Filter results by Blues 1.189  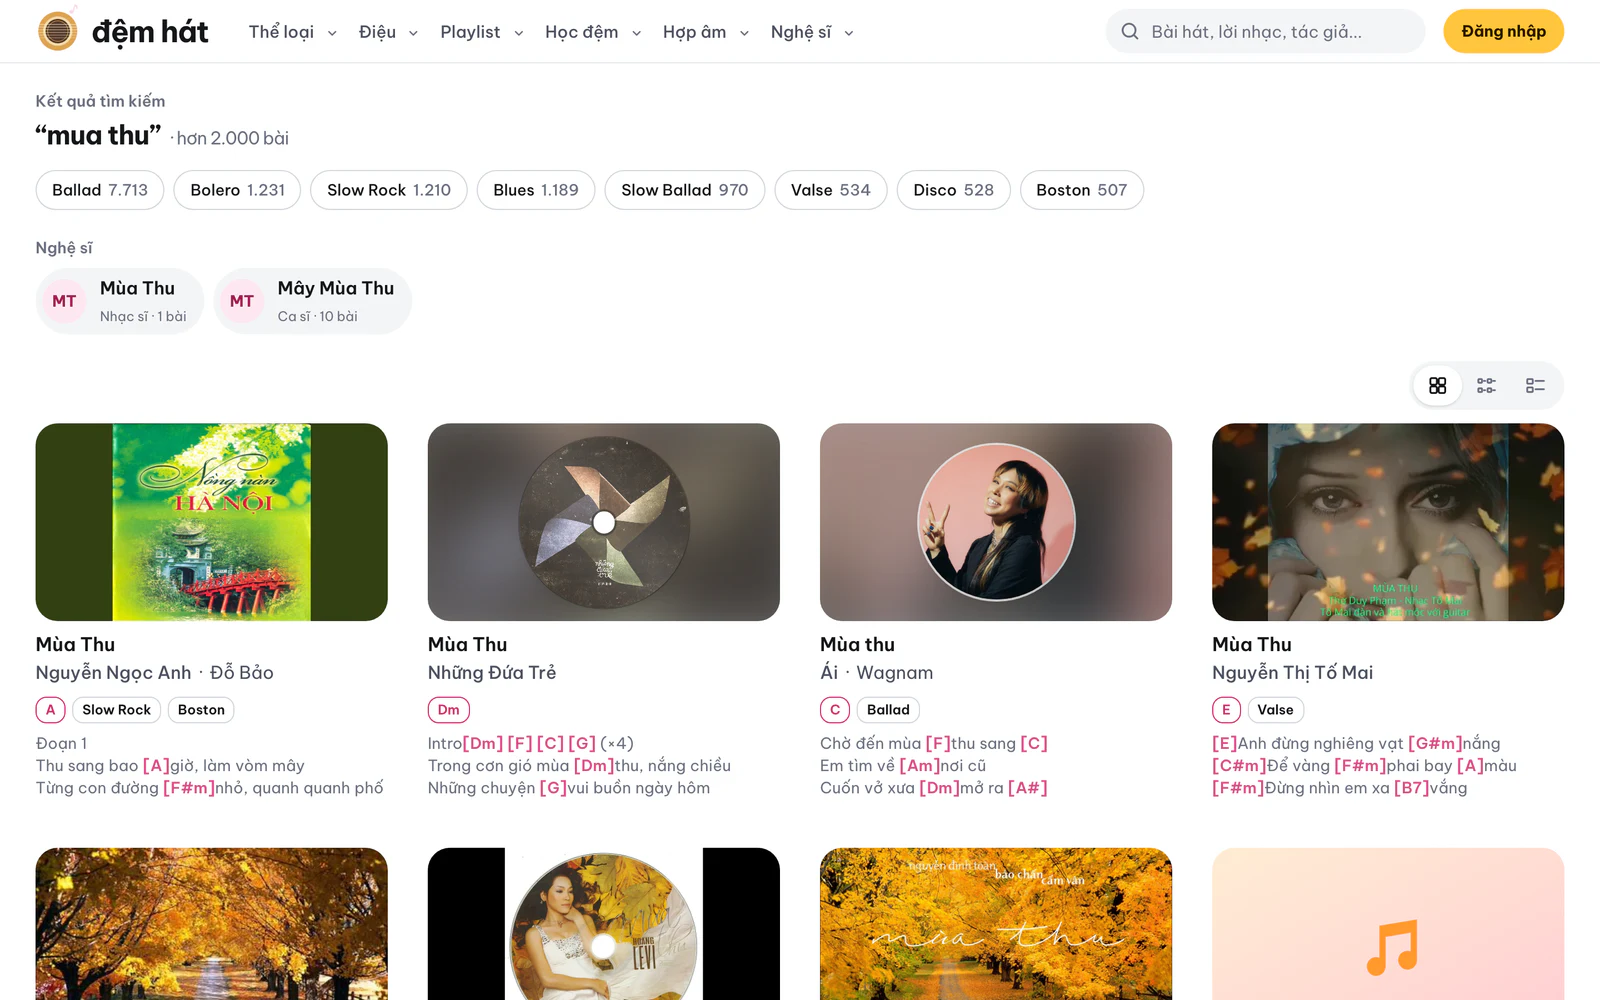click(x=536, y=190)
